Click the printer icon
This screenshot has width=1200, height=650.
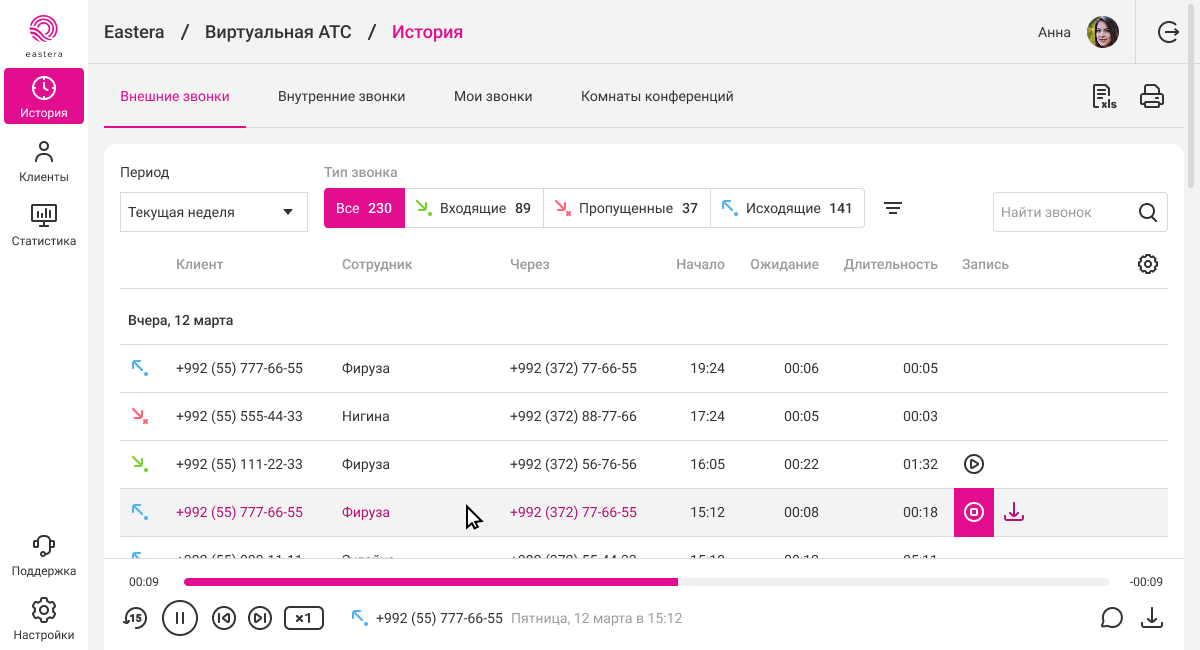[x=1152, y=97]
